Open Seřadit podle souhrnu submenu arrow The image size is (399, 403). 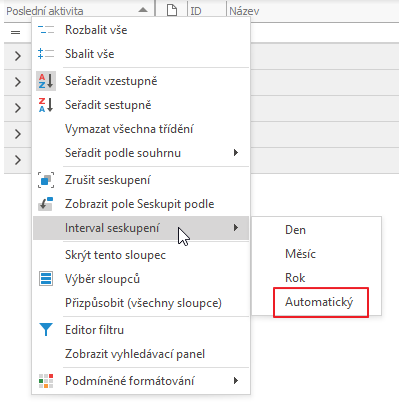[236, 153]
